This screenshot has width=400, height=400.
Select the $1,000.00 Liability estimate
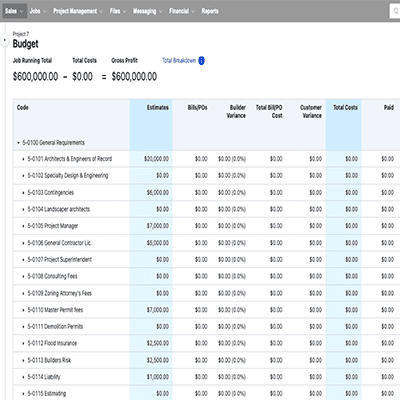click(x=158, y=377)
